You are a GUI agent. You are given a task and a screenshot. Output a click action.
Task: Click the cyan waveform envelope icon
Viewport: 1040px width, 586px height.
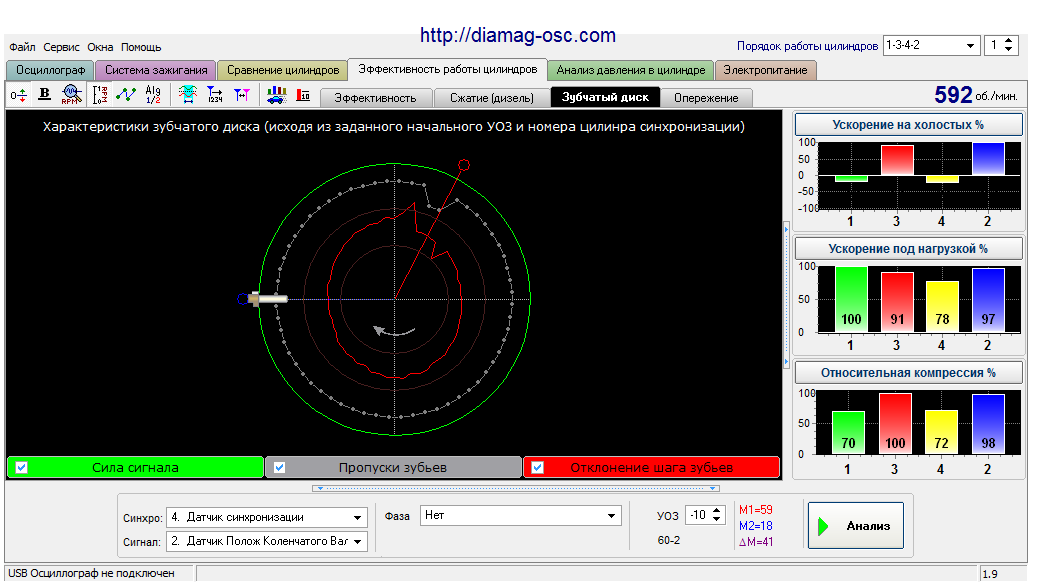pos(188,95)
